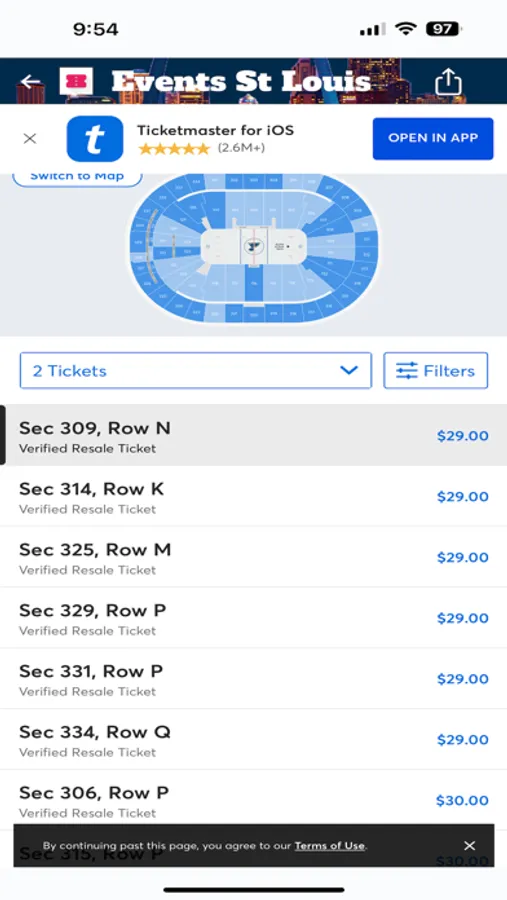
Task: Open the share icon in header
Action: pyautogui.click(x=448, y=82)
